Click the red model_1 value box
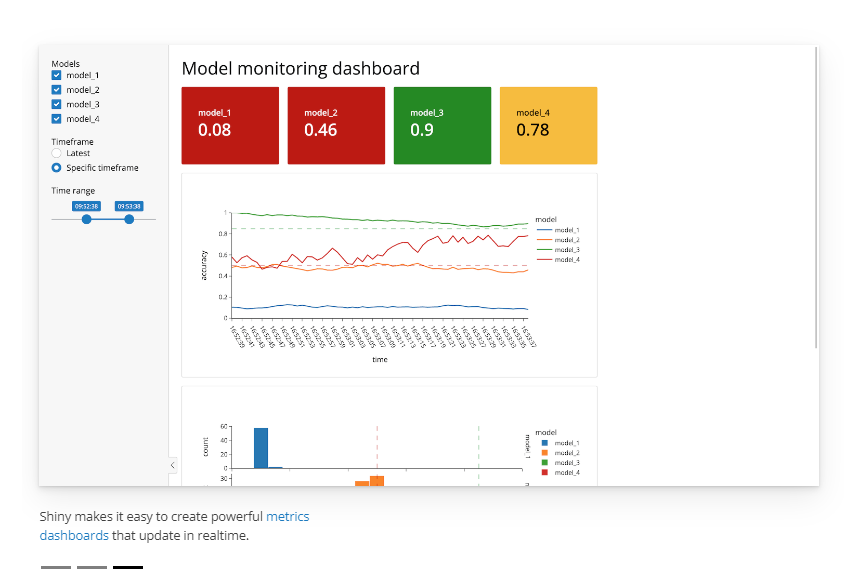Image resolution: width=844 pixels, height=587 pixels. pos(230,125)
